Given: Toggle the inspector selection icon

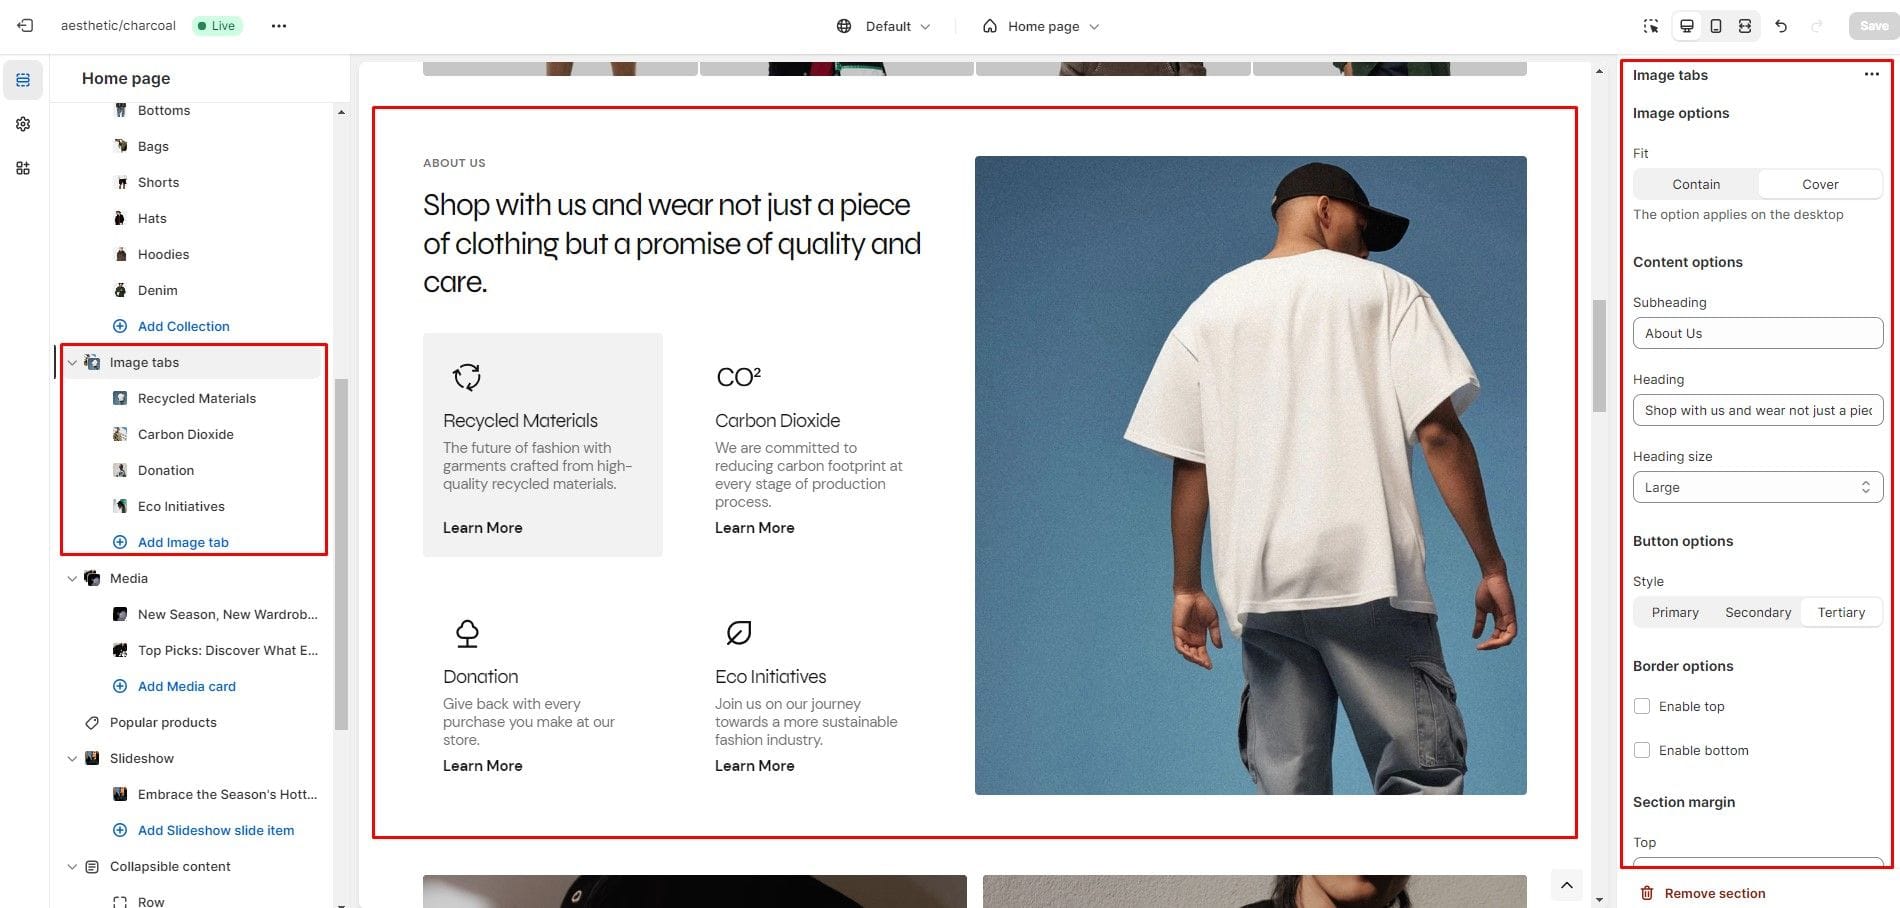Looking at the screenshot, I should (x=1651, y=26).
